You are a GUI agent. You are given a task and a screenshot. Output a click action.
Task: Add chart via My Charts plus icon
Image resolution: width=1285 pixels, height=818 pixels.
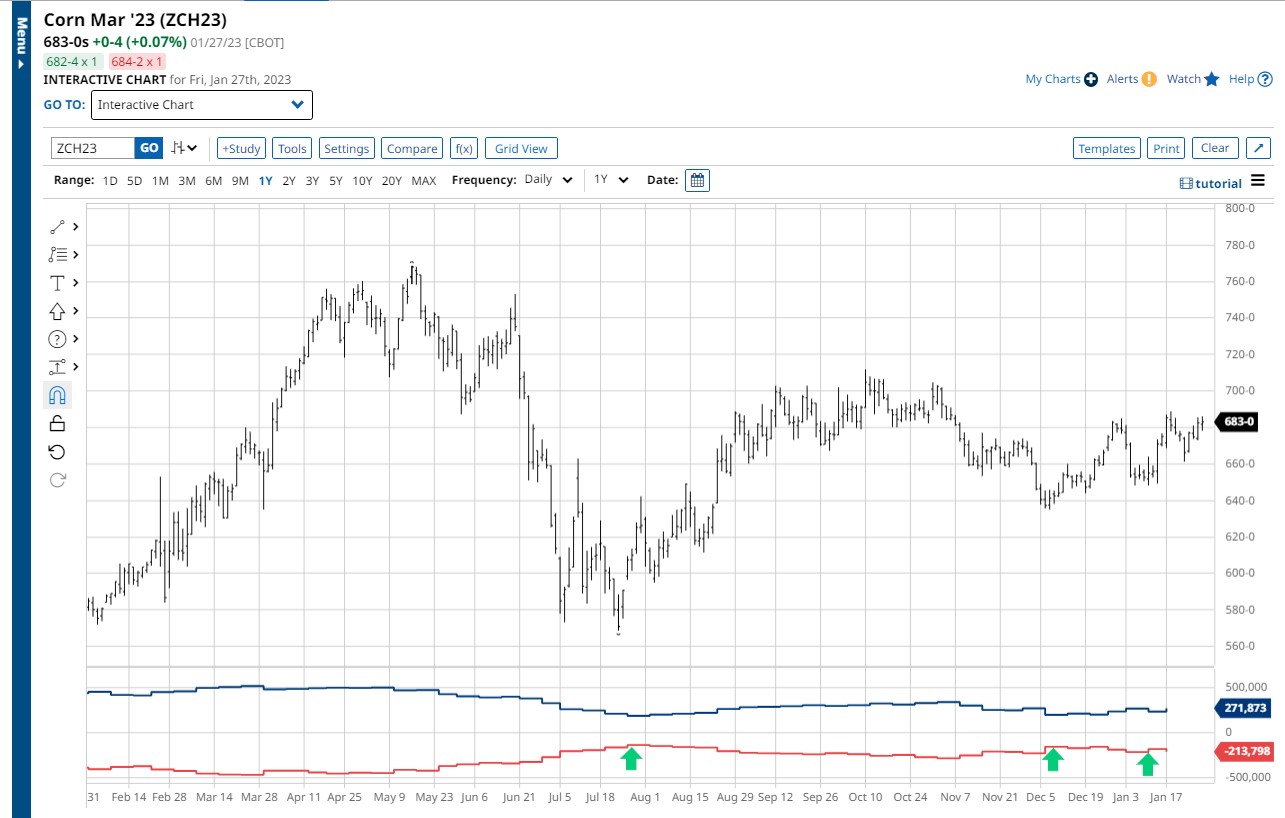tap(1091, 79)
